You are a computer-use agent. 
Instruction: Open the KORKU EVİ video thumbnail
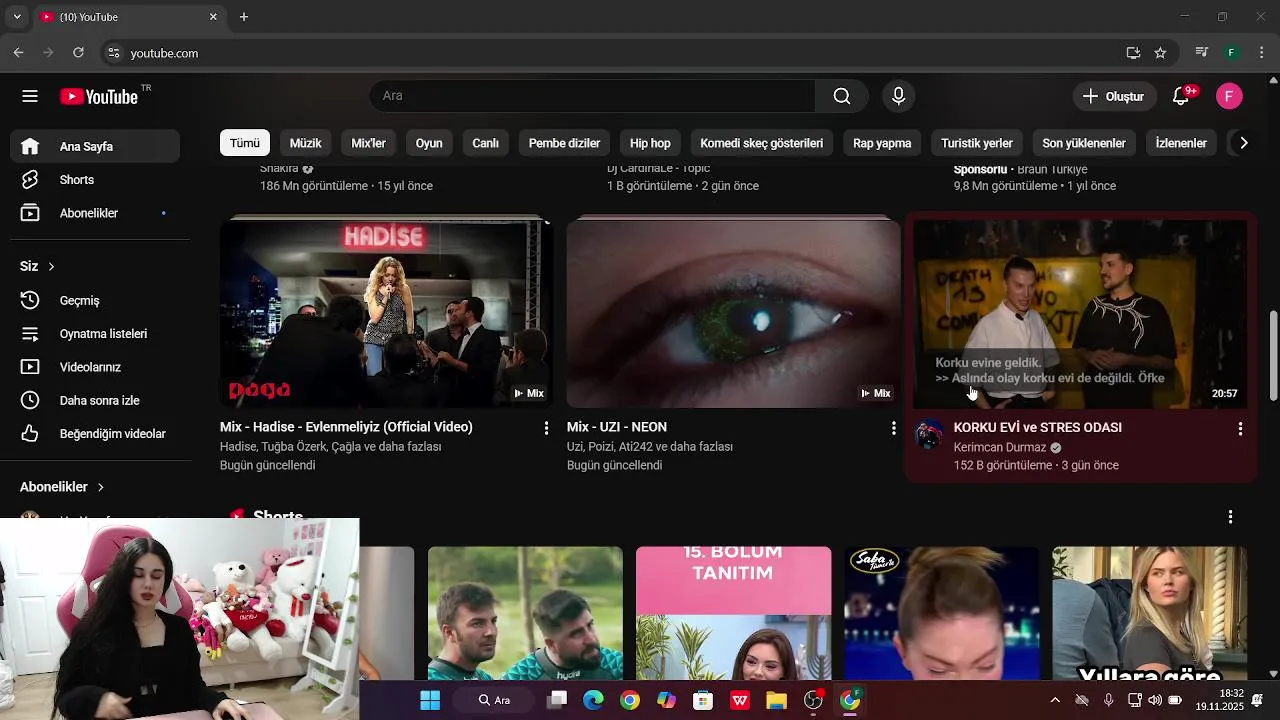(x=1080, y=314)
